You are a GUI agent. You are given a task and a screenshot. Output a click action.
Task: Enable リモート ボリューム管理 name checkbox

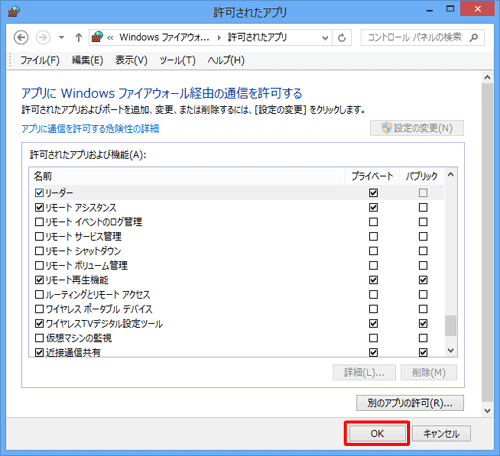coord(39,265)
